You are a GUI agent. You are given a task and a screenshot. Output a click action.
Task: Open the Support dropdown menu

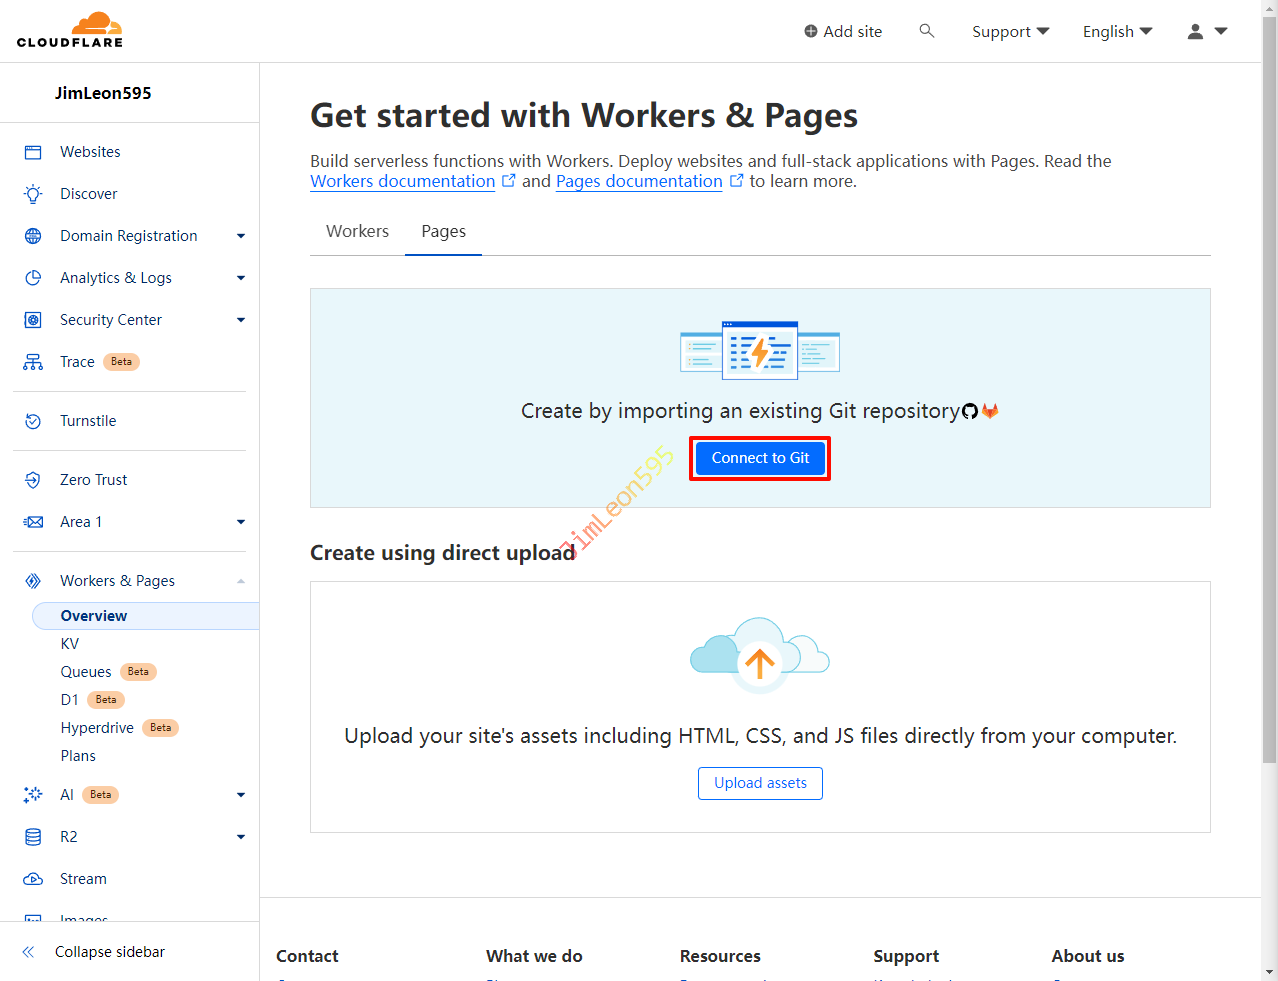tap(1010, 31)
